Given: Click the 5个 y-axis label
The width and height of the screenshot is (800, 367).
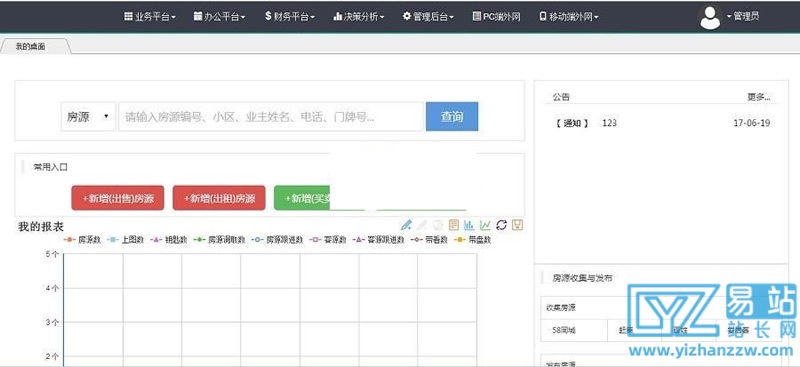Looking at the screenshot, I should click(52, 254).
